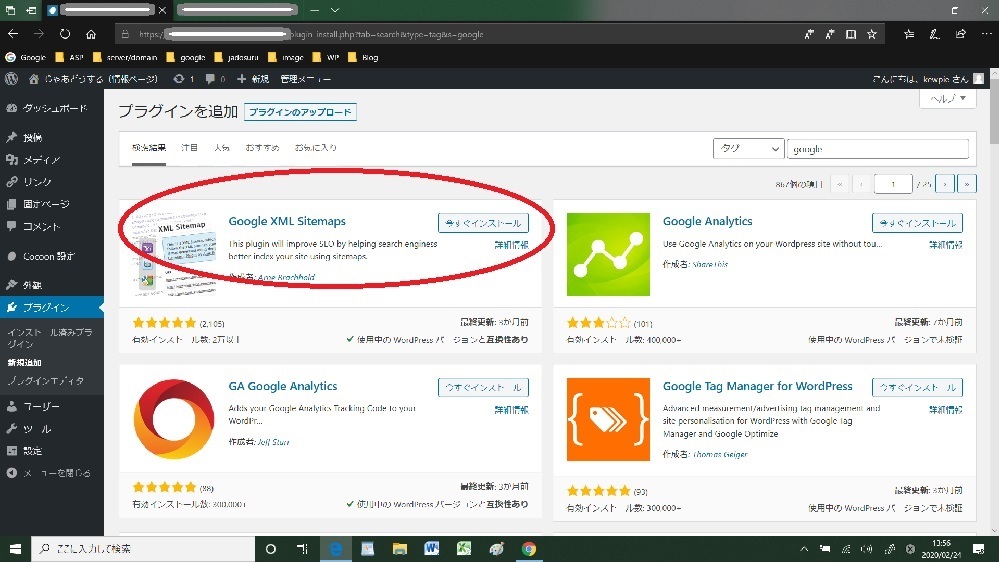Click the plugin search field containing google

(877, 148)
